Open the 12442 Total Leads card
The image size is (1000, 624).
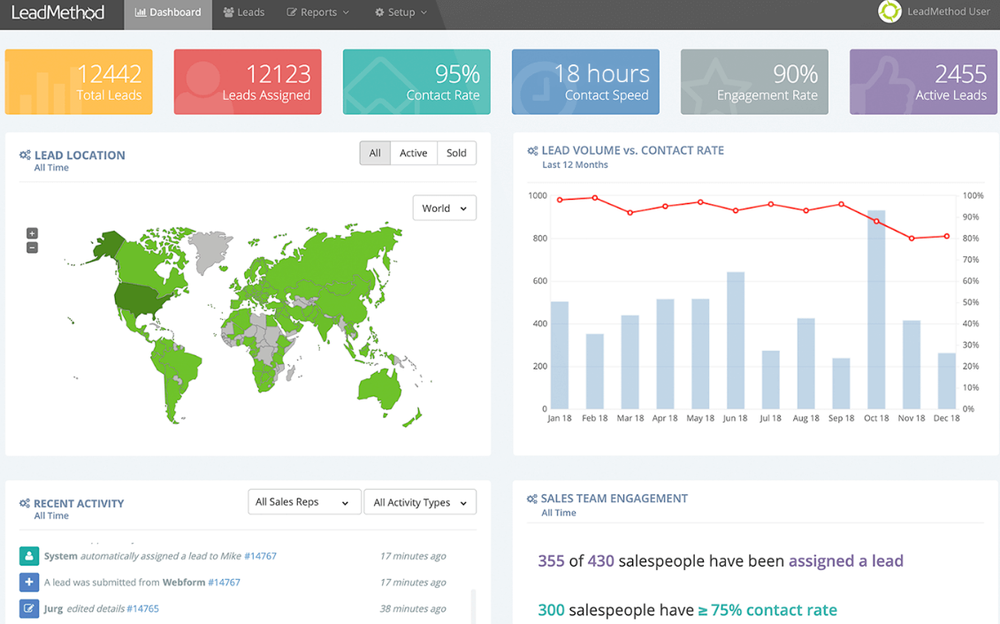(78, 82)
